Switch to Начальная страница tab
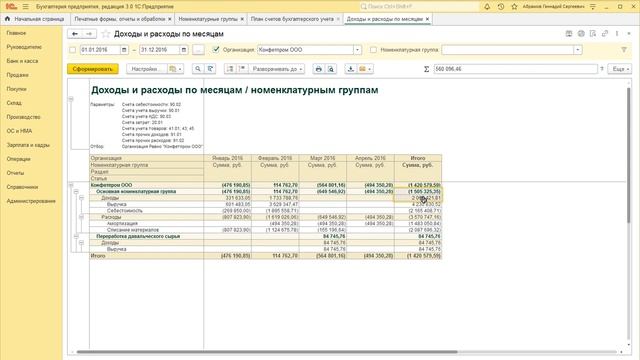The image size is (640, 360). point(36,19)
